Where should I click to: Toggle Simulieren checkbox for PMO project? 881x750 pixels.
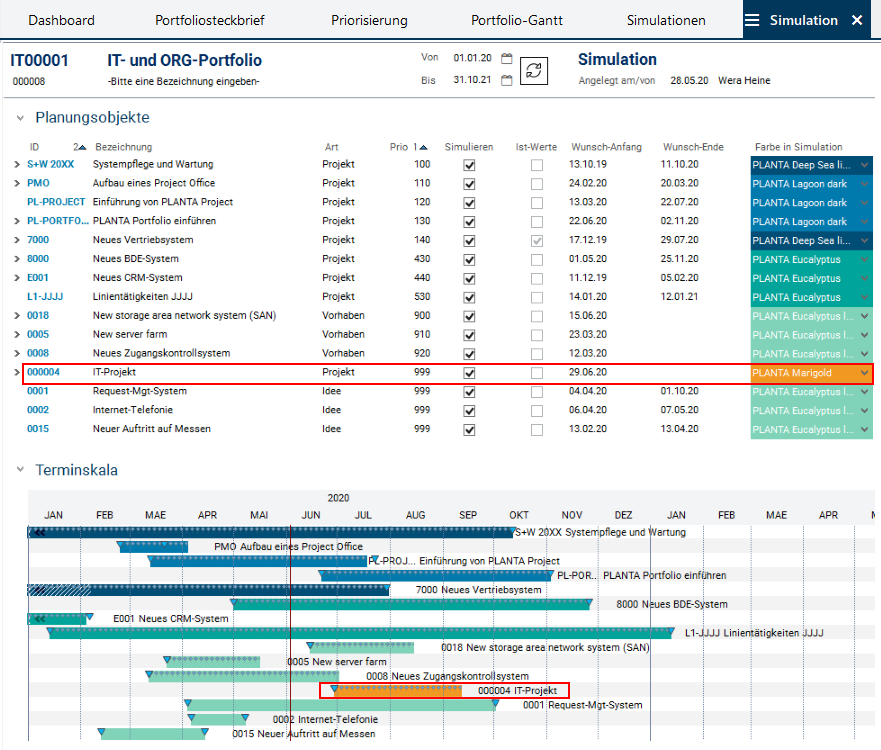pyautogui.click(x=470, y=184)
